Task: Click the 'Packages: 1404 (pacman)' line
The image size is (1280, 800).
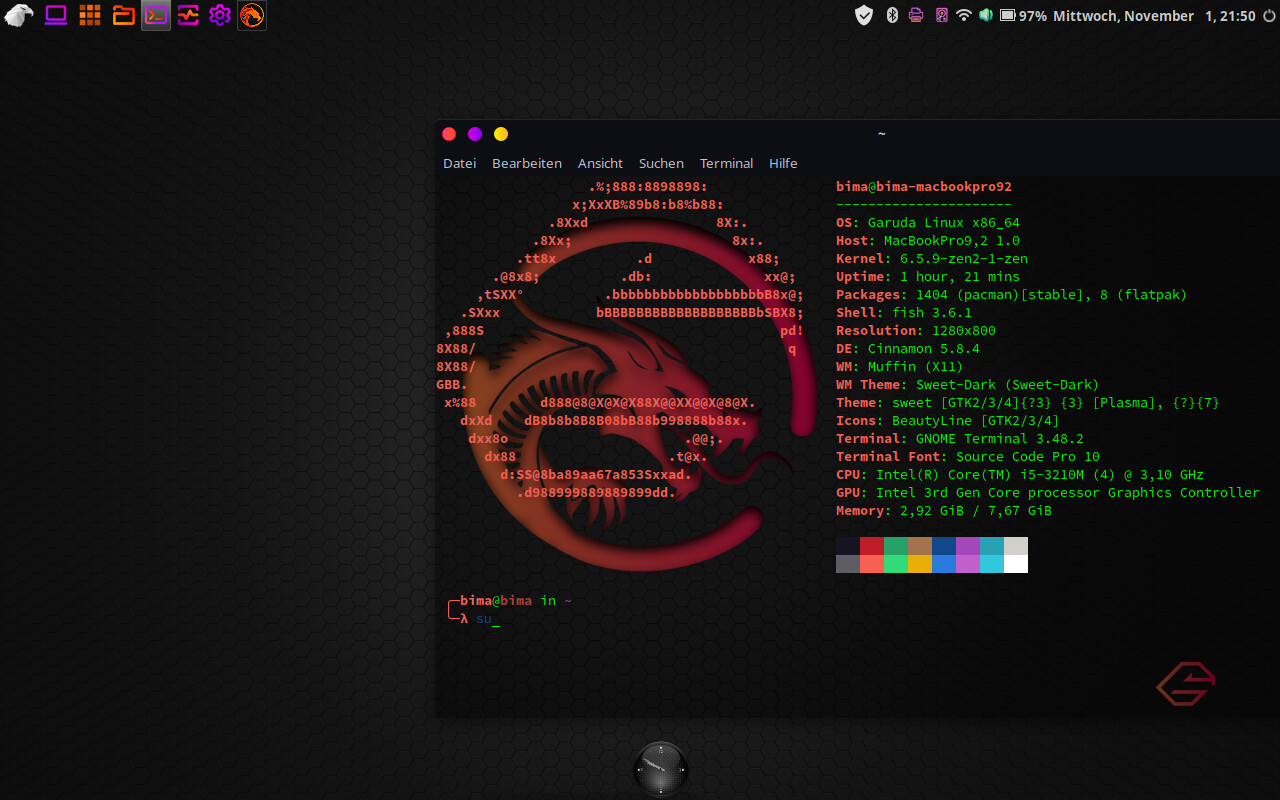Action: pos(1012,295)
